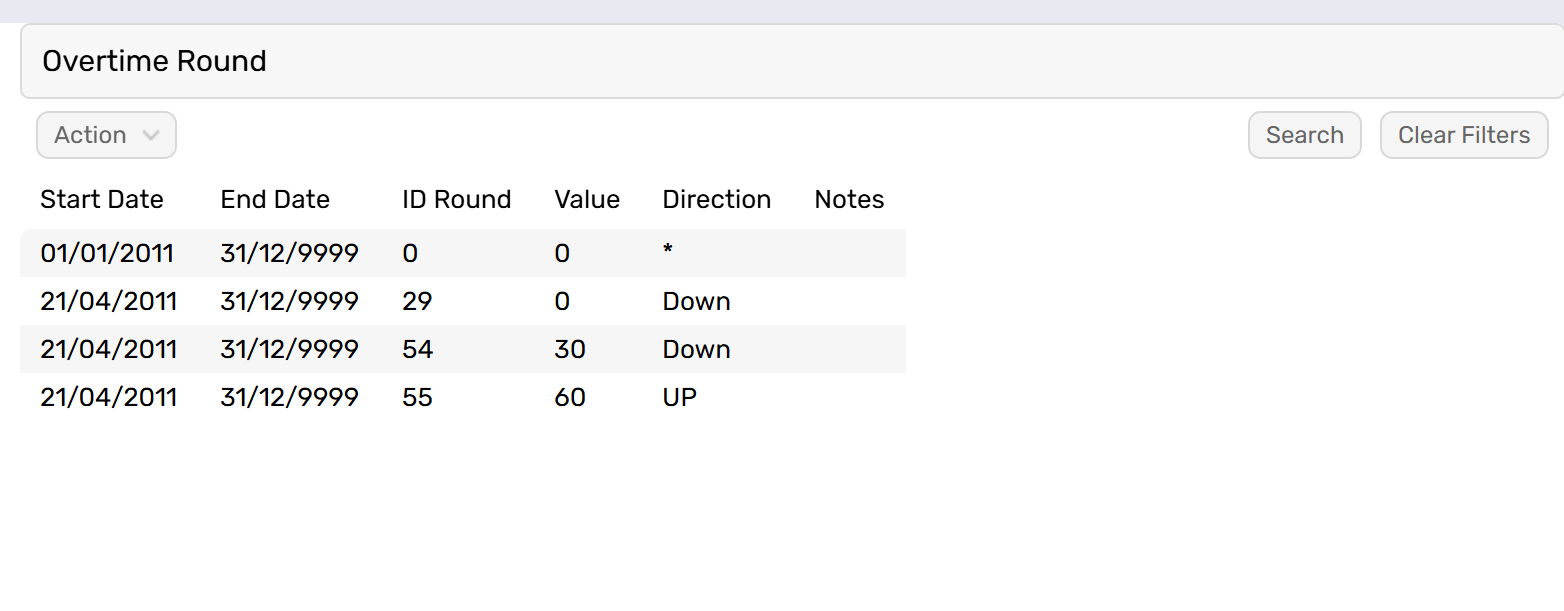Click ID Round 54 cell

point(417,350)
